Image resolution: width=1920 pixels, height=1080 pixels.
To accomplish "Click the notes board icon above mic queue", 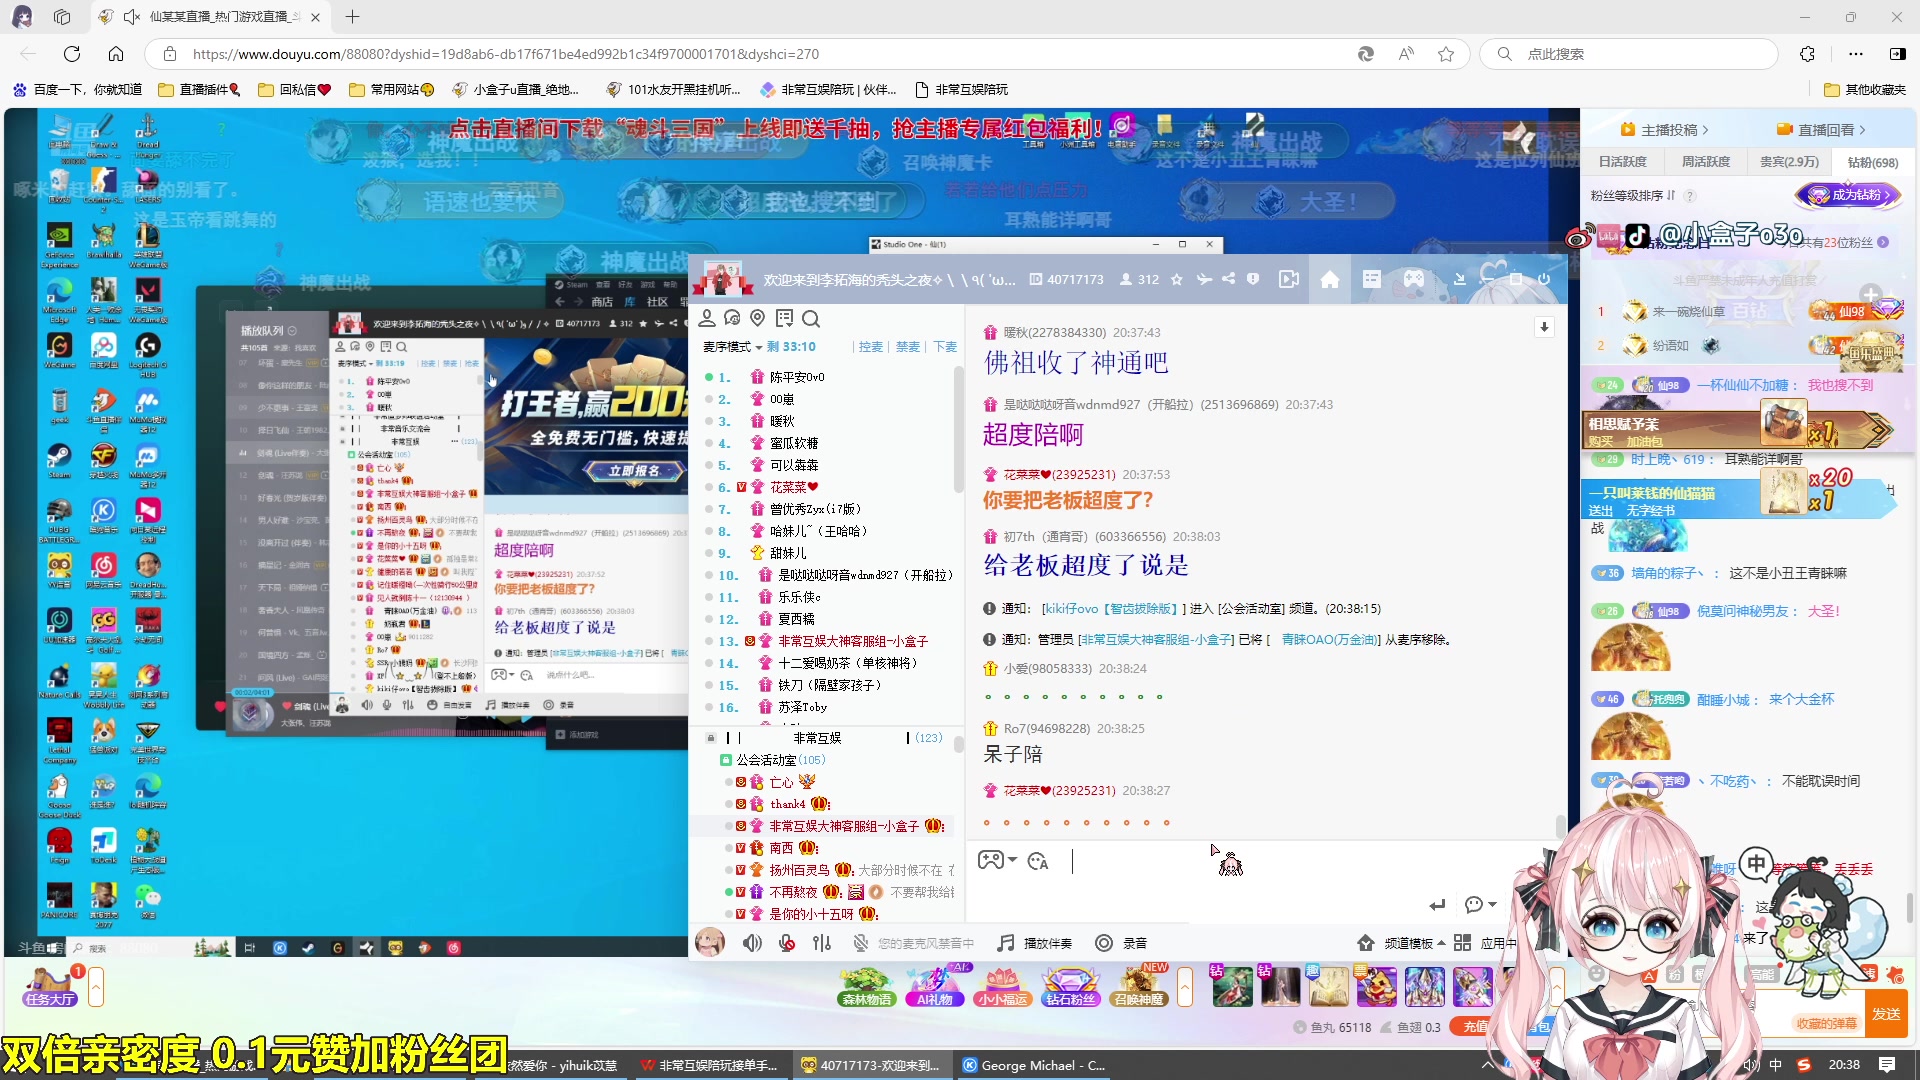I will tap(784, 318).
